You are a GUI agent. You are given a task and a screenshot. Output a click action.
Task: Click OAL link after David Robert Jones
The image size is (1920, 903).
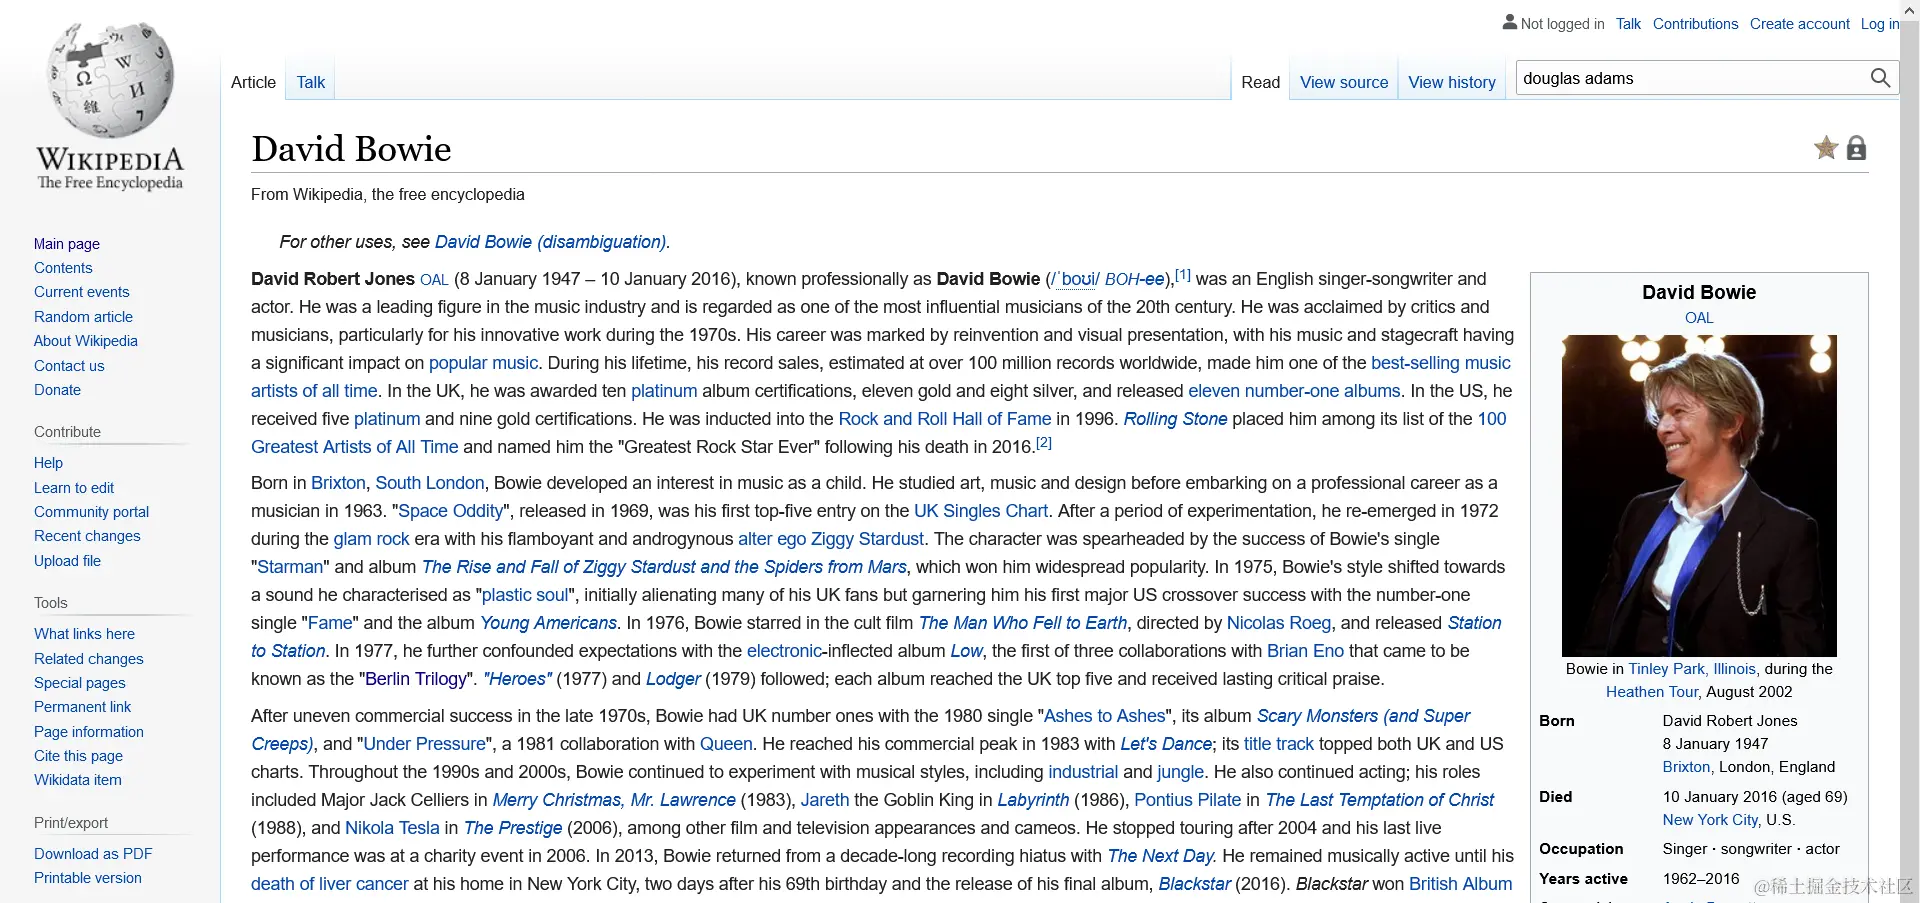[x=434, y=280]
